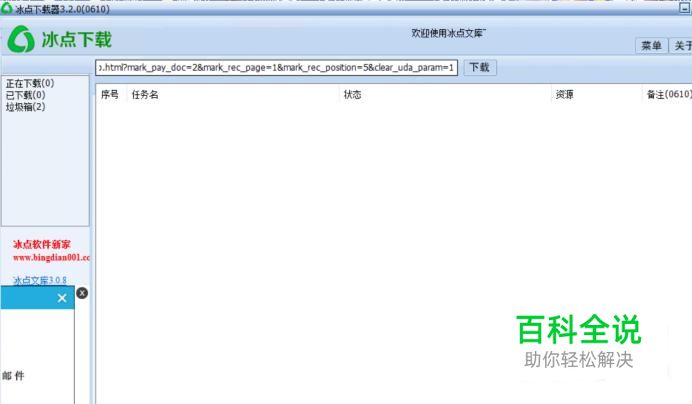Select 垃圾箱(2) in the sidebar
Image resolution: width=692 pixels, height=404 pixels.
25,106
